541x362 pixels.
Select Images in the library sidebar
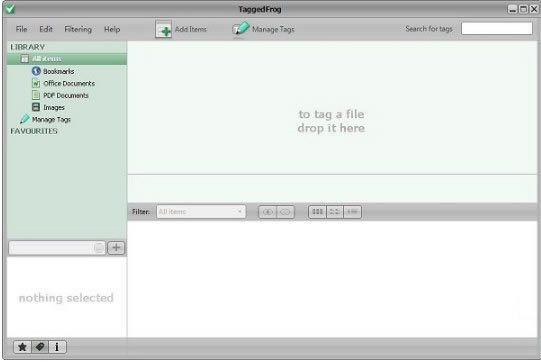(48, 107)
